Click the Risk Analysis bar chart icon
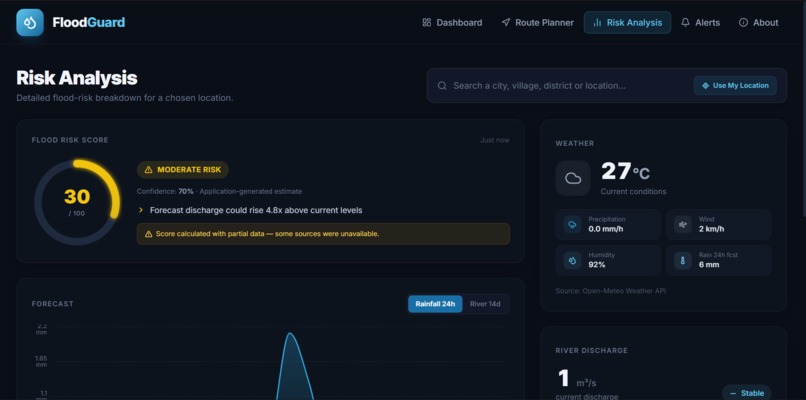Image resolution: width=806 pixels, height=400 pixels. [x=597, y=23]
